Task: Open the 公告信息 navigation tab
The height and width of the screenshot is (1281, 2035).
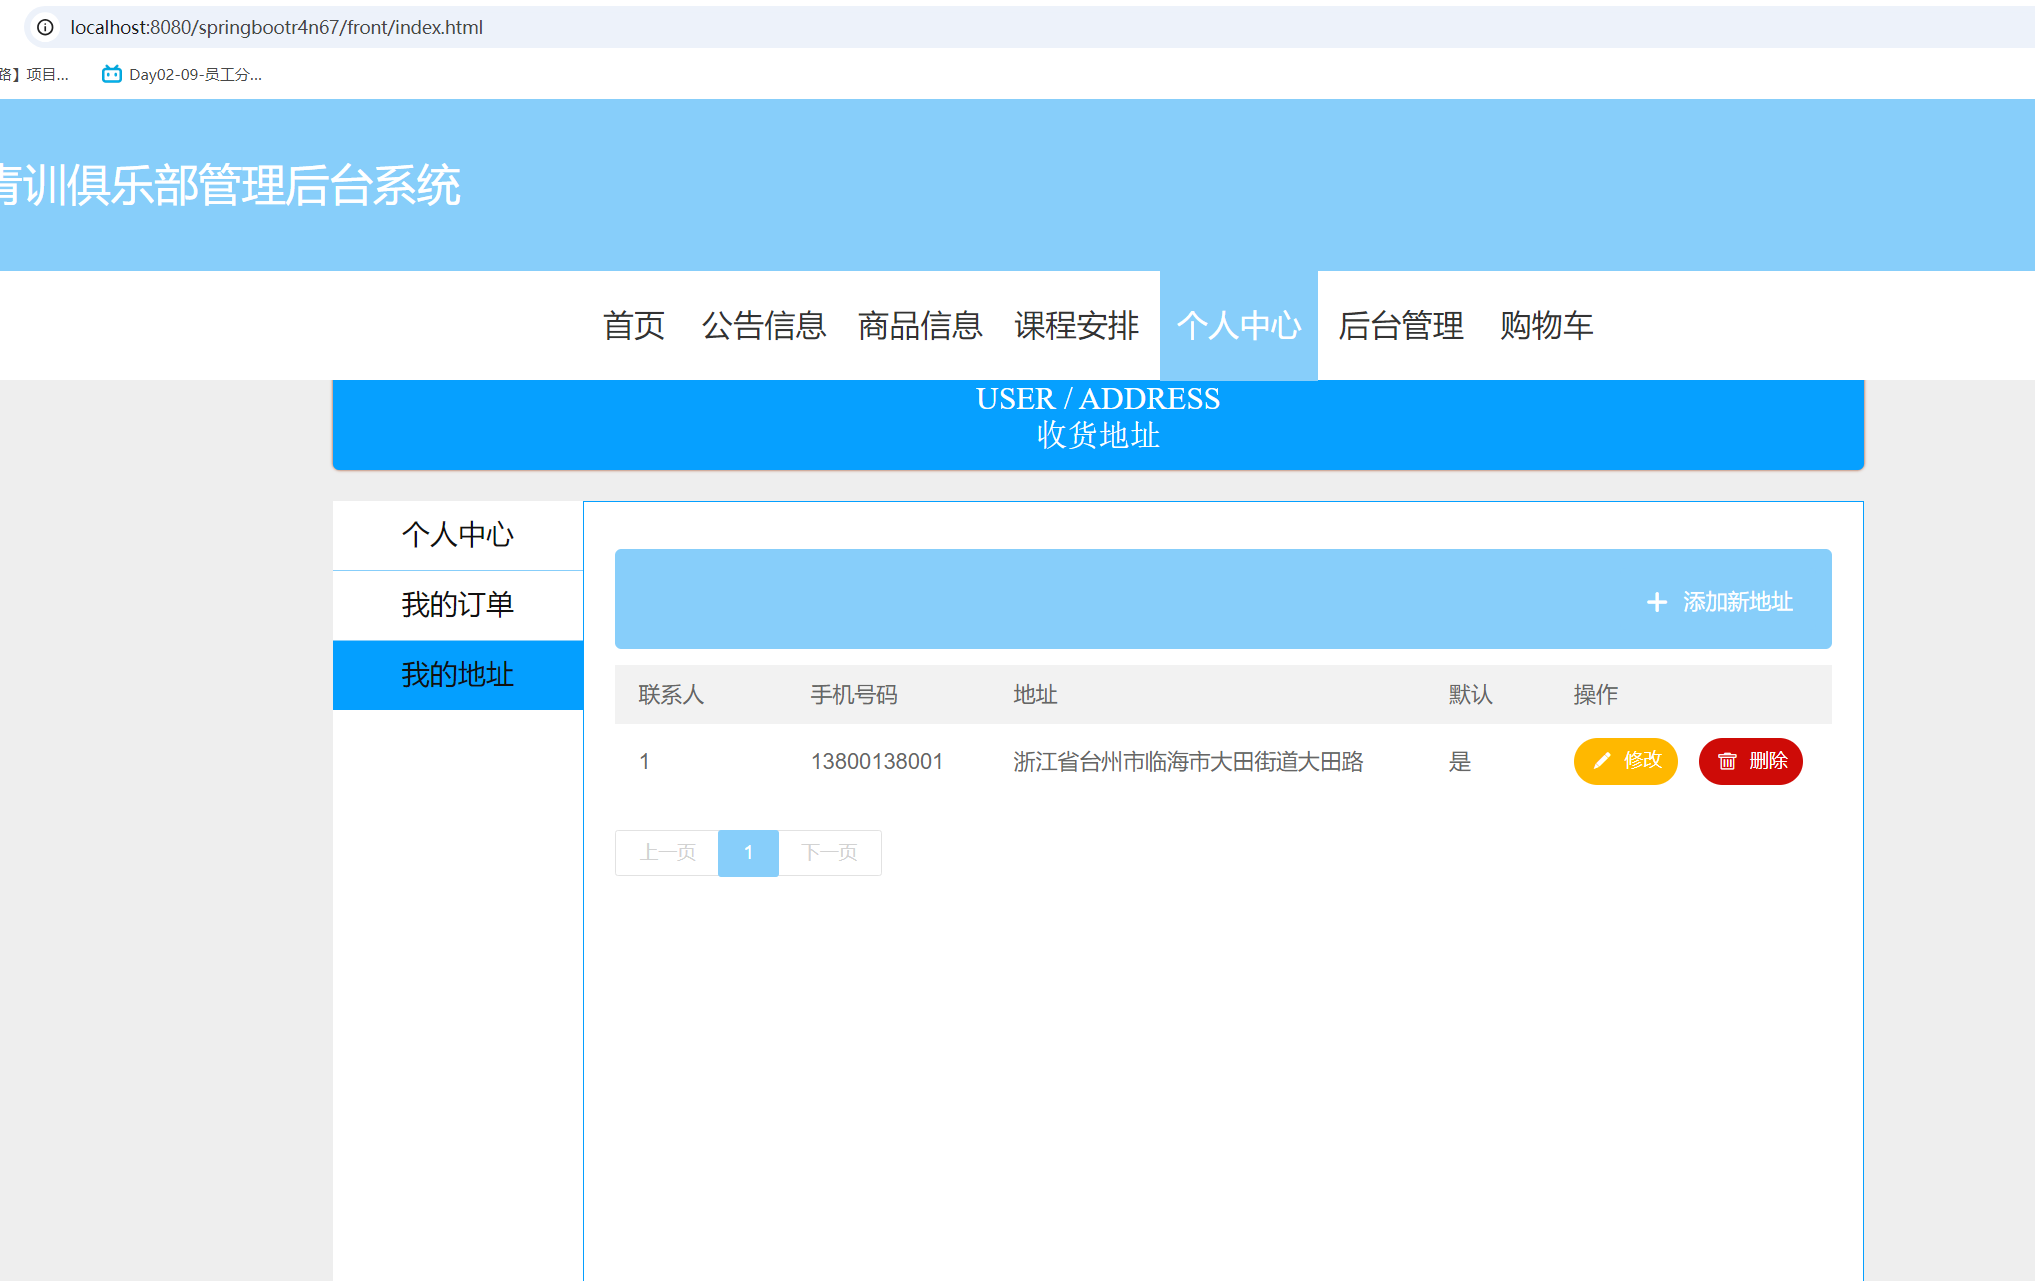Action: pyautogui.click(x=764, y=325)
